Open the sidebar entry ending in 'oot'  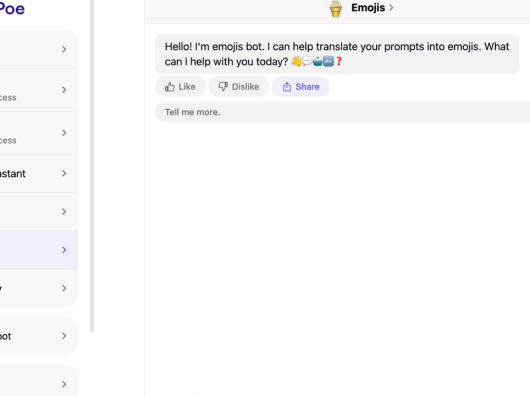[39, 336]
